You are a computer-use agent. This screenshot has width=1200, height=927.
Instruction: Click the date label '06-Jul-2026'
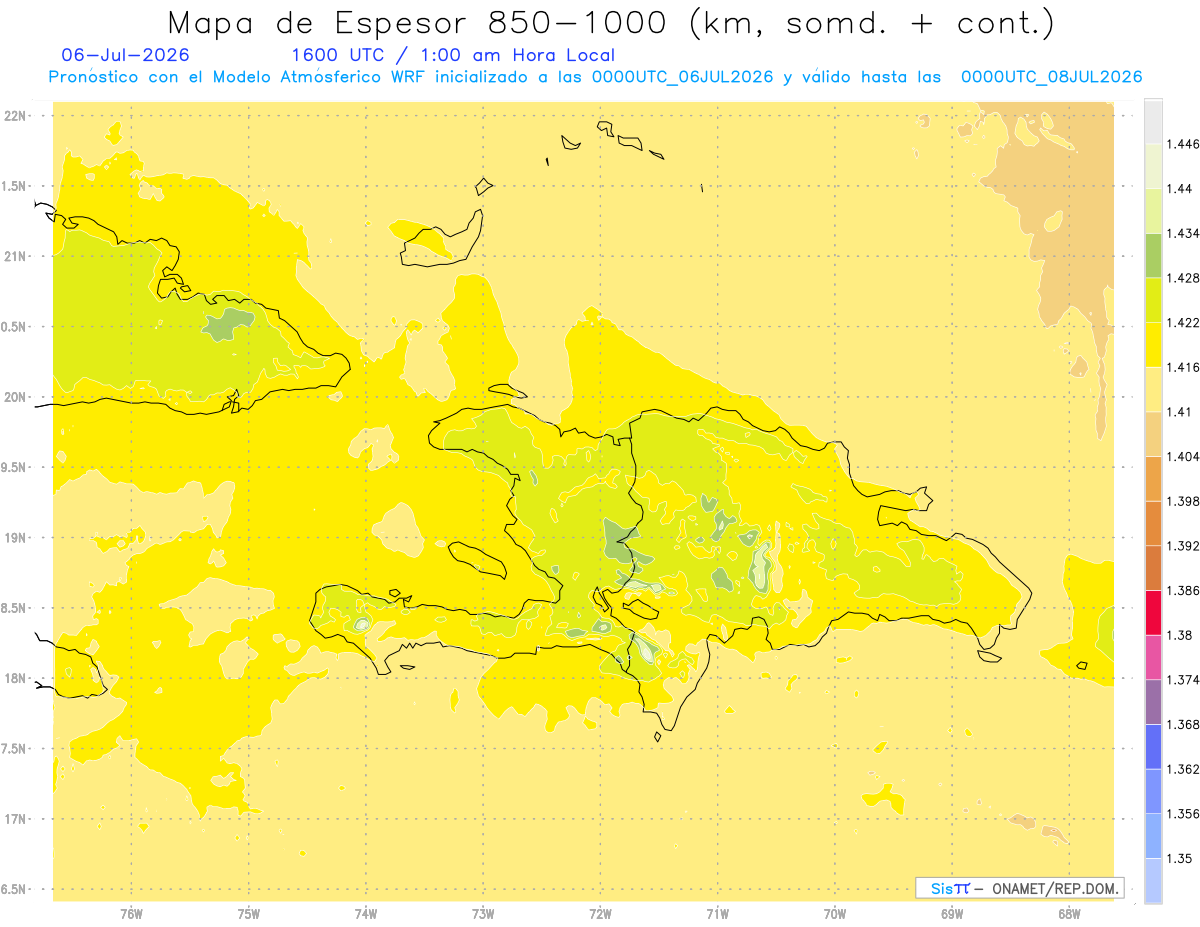[125, 55]
